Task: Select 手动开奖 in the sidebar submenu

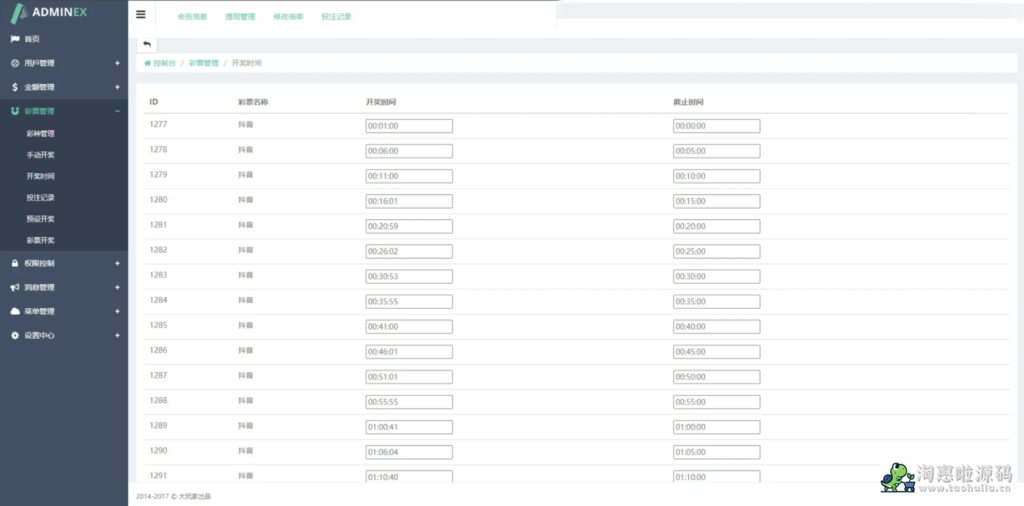Action: [41, 155]
